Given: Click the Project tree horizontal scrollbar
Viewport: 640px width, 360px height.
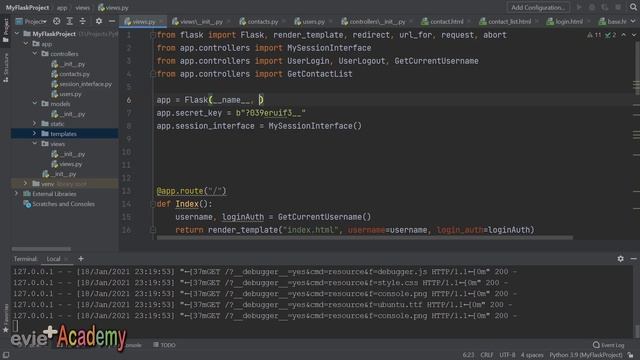Looking at the screenshot, I should tap(41, 249).
